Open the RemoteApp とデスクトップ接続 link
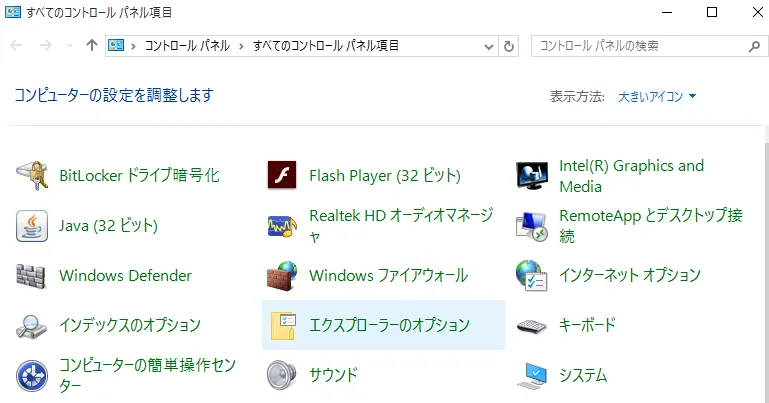Image resolution: width=769 pixels, height=403 pixels. pyautogui.click(x=651, y=226)
